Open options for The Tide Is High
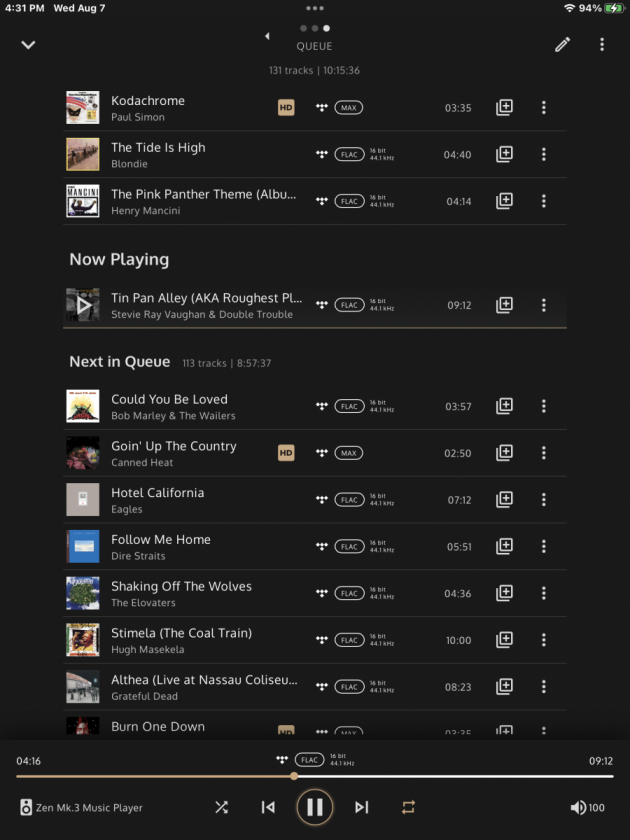 (543, 154)
